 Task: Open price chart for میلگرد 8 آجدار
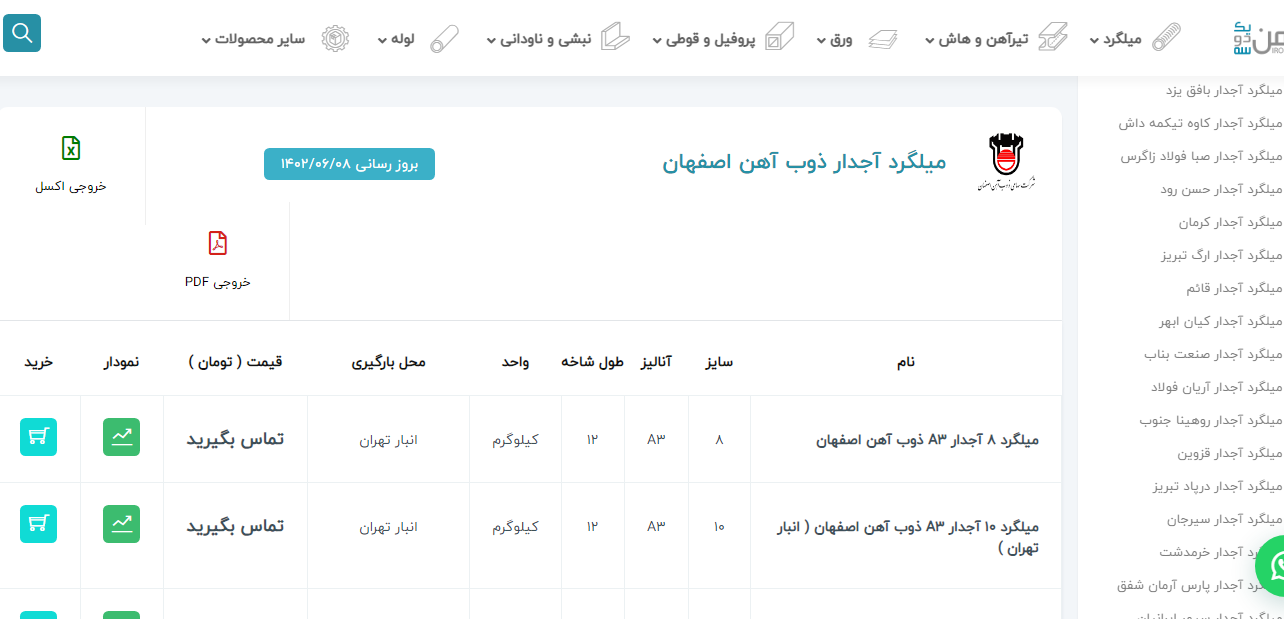[121, 437]
